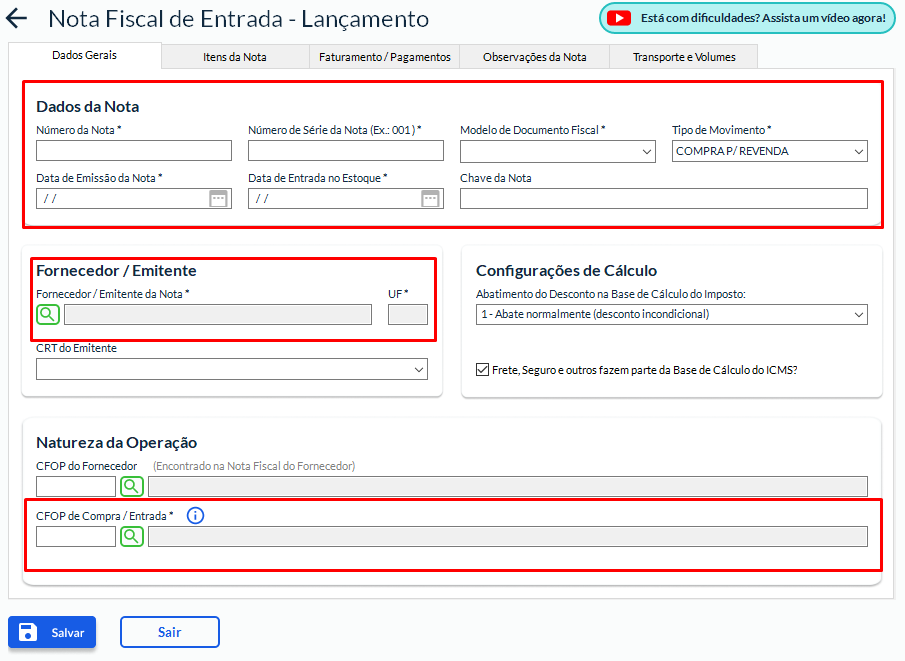Go to the Transporte e Volumes tab
This screenshot has height=661, width=905.
(x=683, y=57)
